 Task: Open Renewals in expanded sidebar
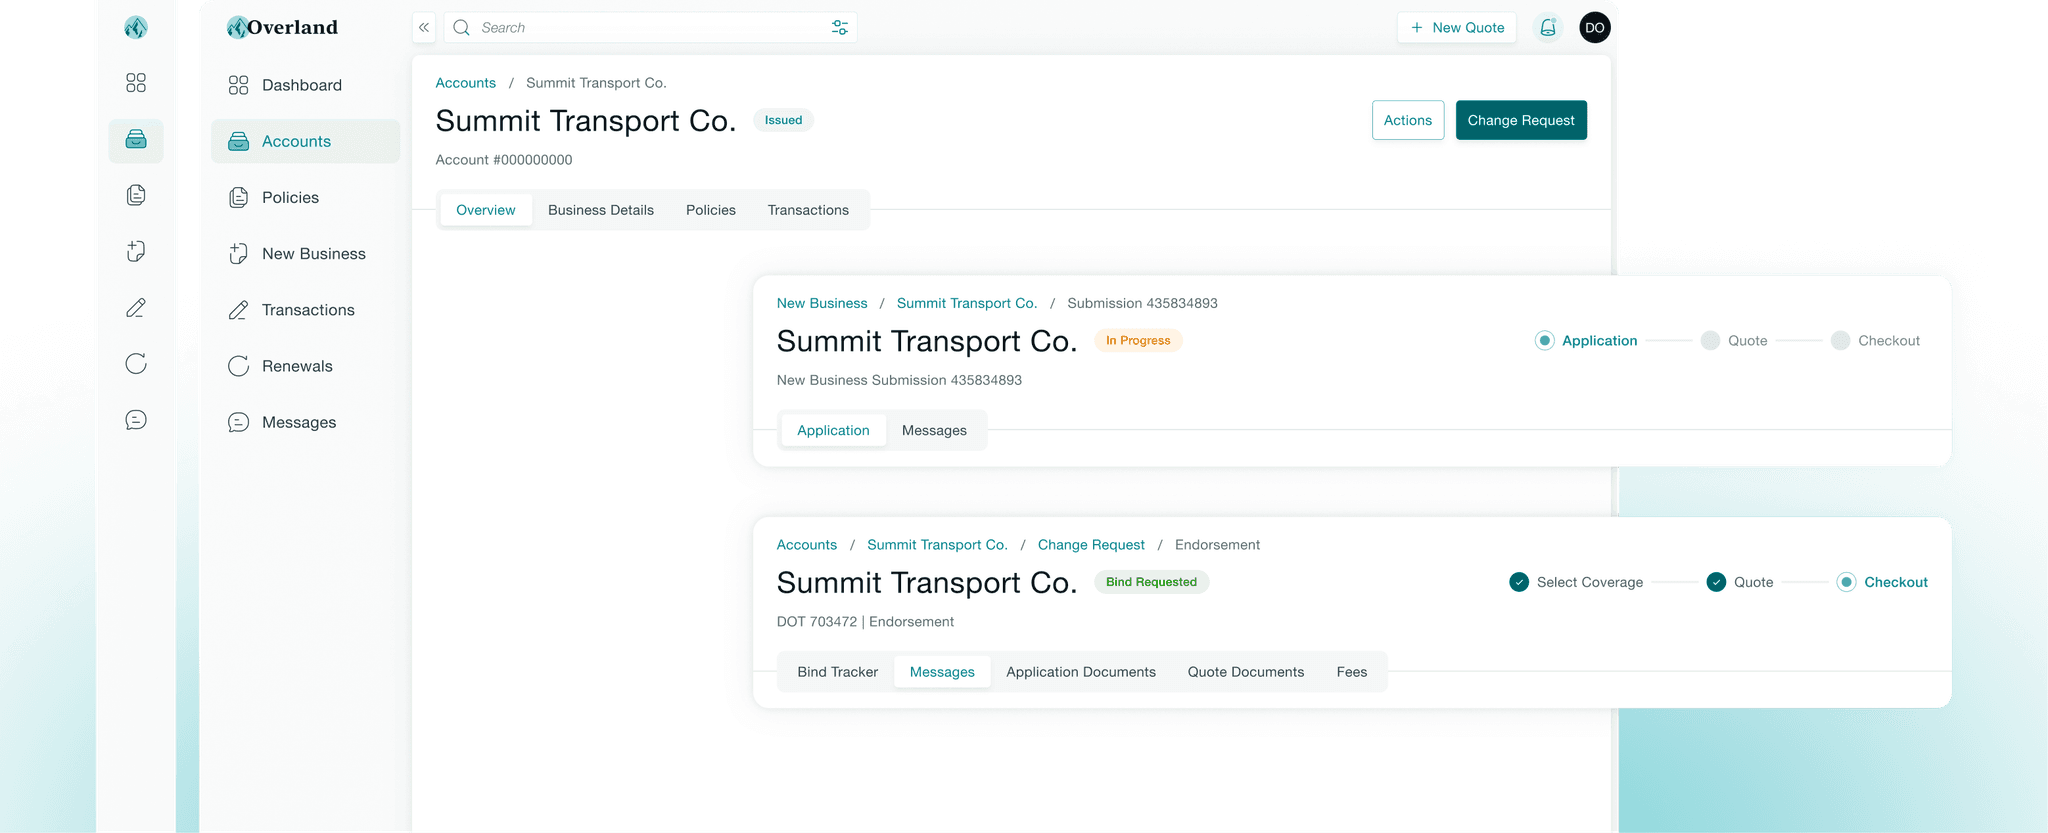click(305, 366)
